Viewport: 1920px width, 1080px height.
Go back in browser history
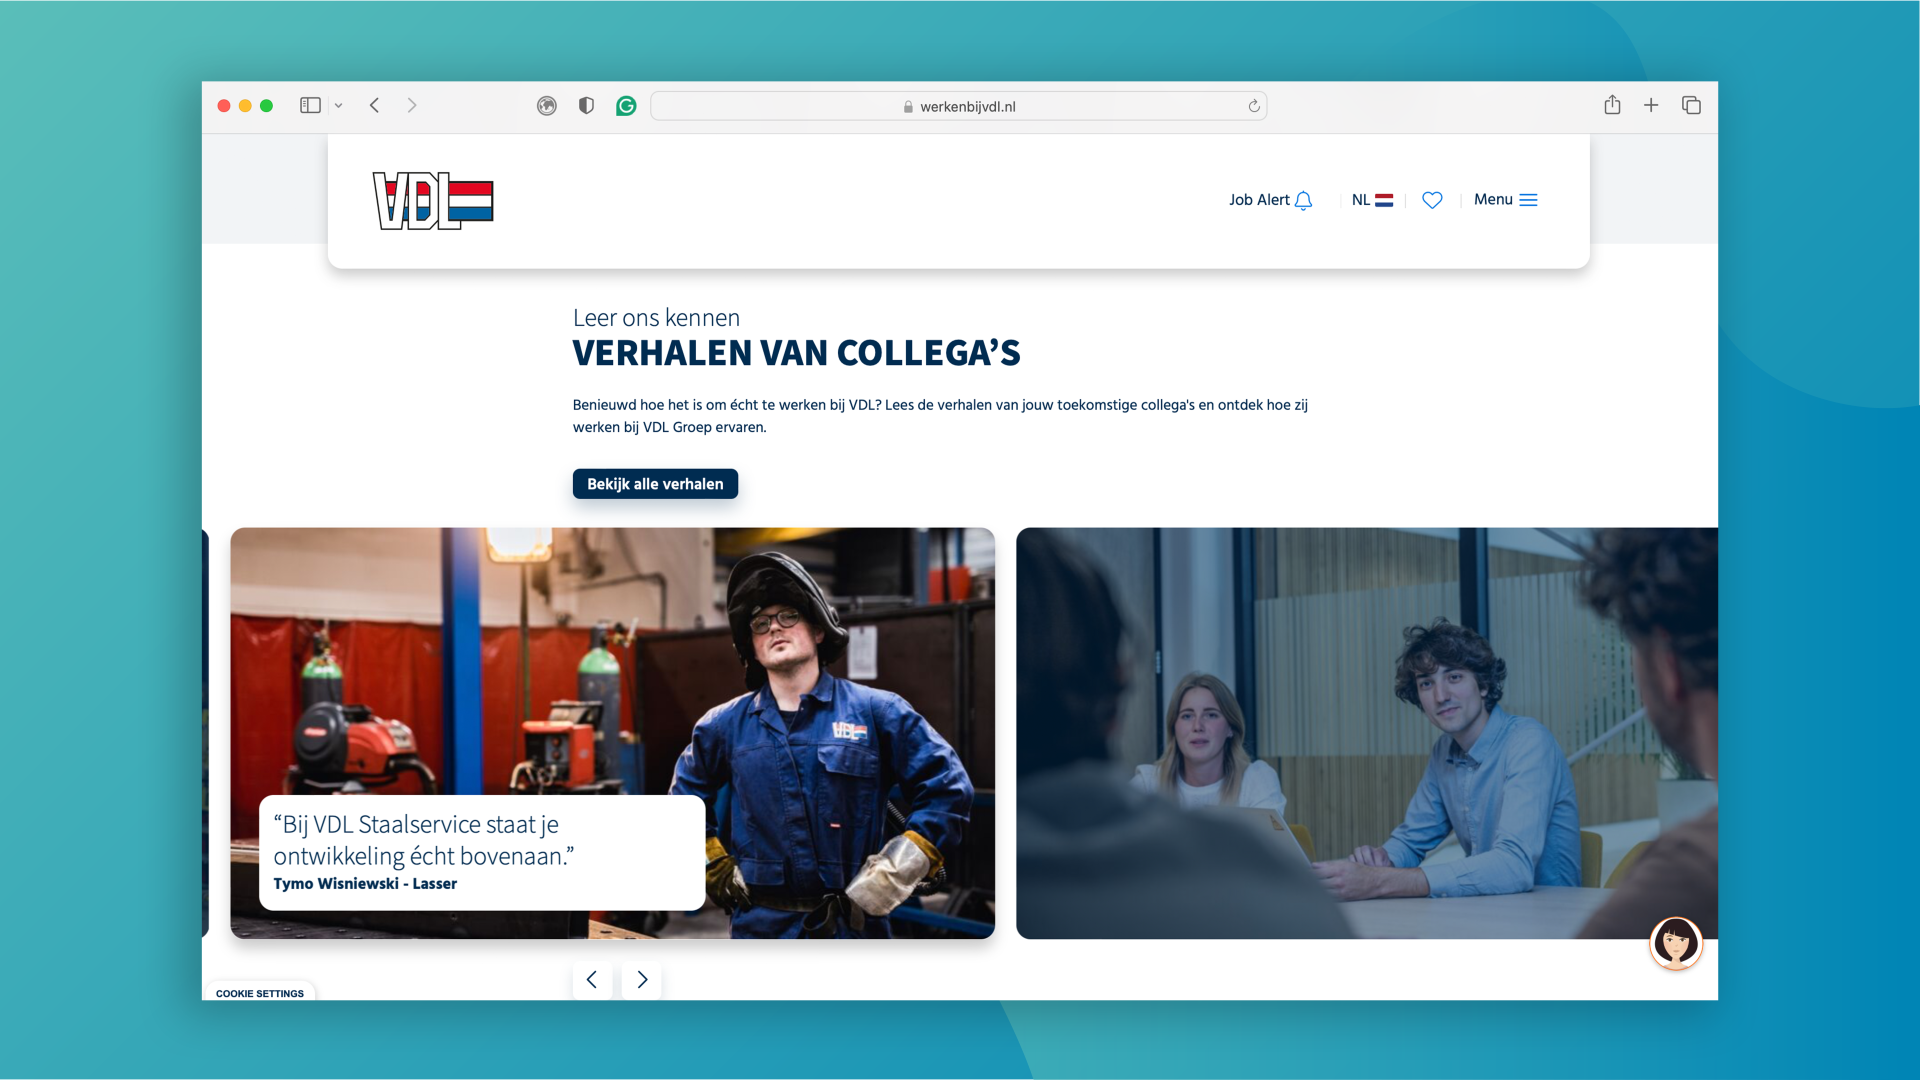[x=374, y=105]
